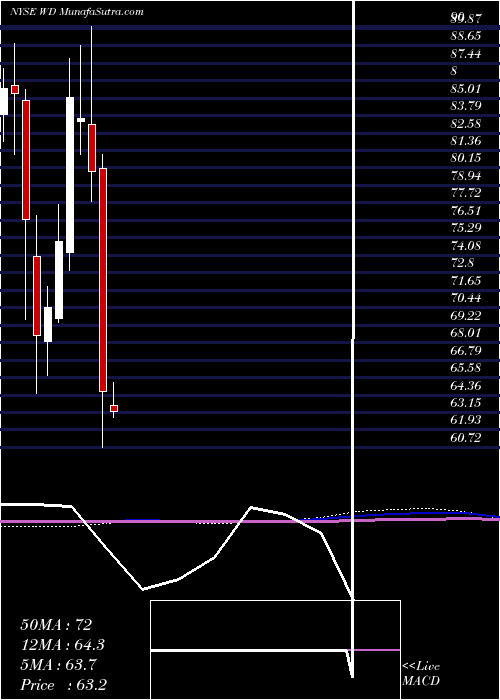Click the 76.51 price axis label

tap(466, 210)
